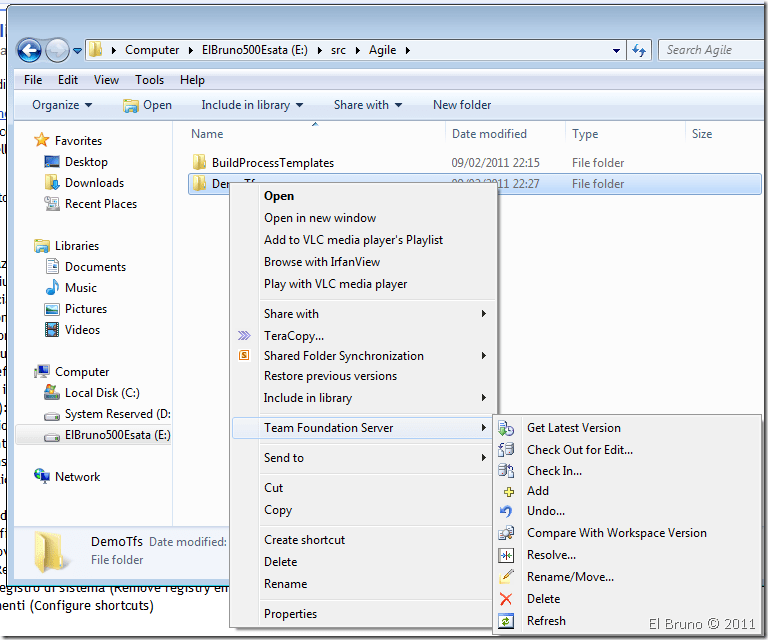This screenshot has width=768, height=640.
Task: Select Local Disk (C:) in navigation pane
Action: pyautogui.click(x=102, y=393)
